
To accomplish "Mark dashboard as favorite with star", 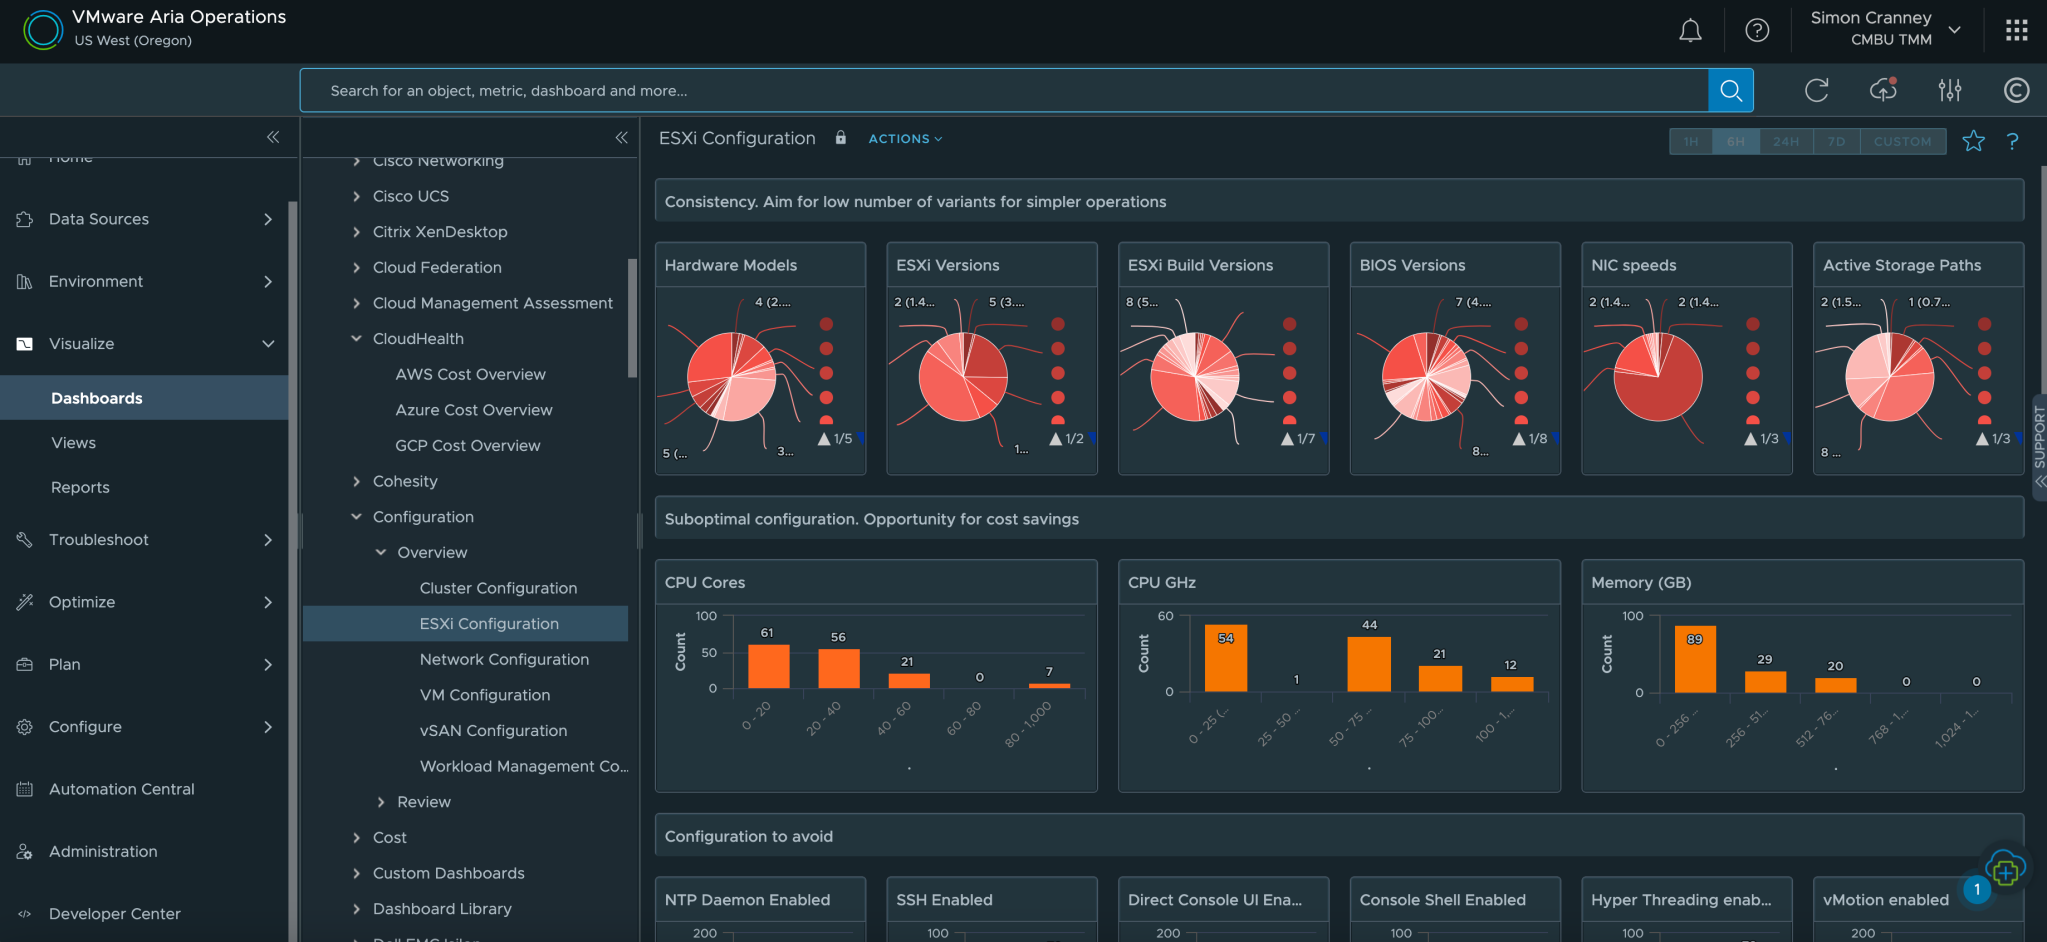I will tap(1973, 141).
